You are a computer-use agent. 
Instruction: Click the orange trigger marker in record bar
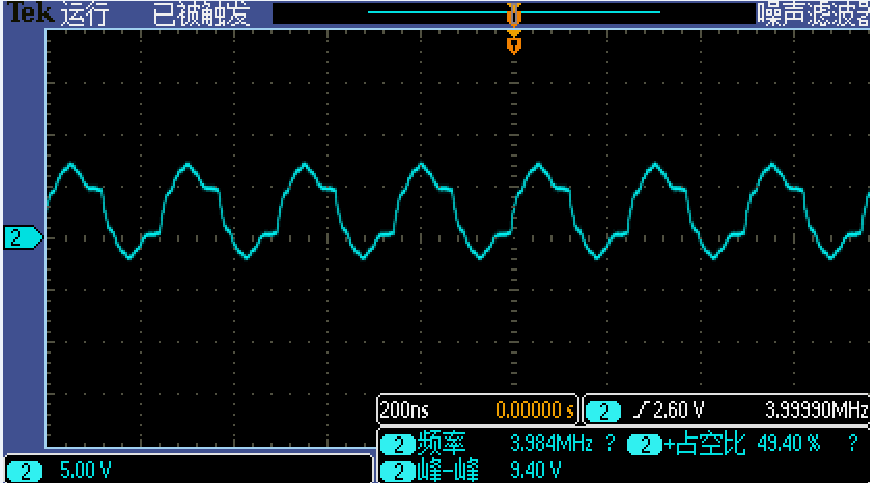pyautogui.click(x=514, y=14)
